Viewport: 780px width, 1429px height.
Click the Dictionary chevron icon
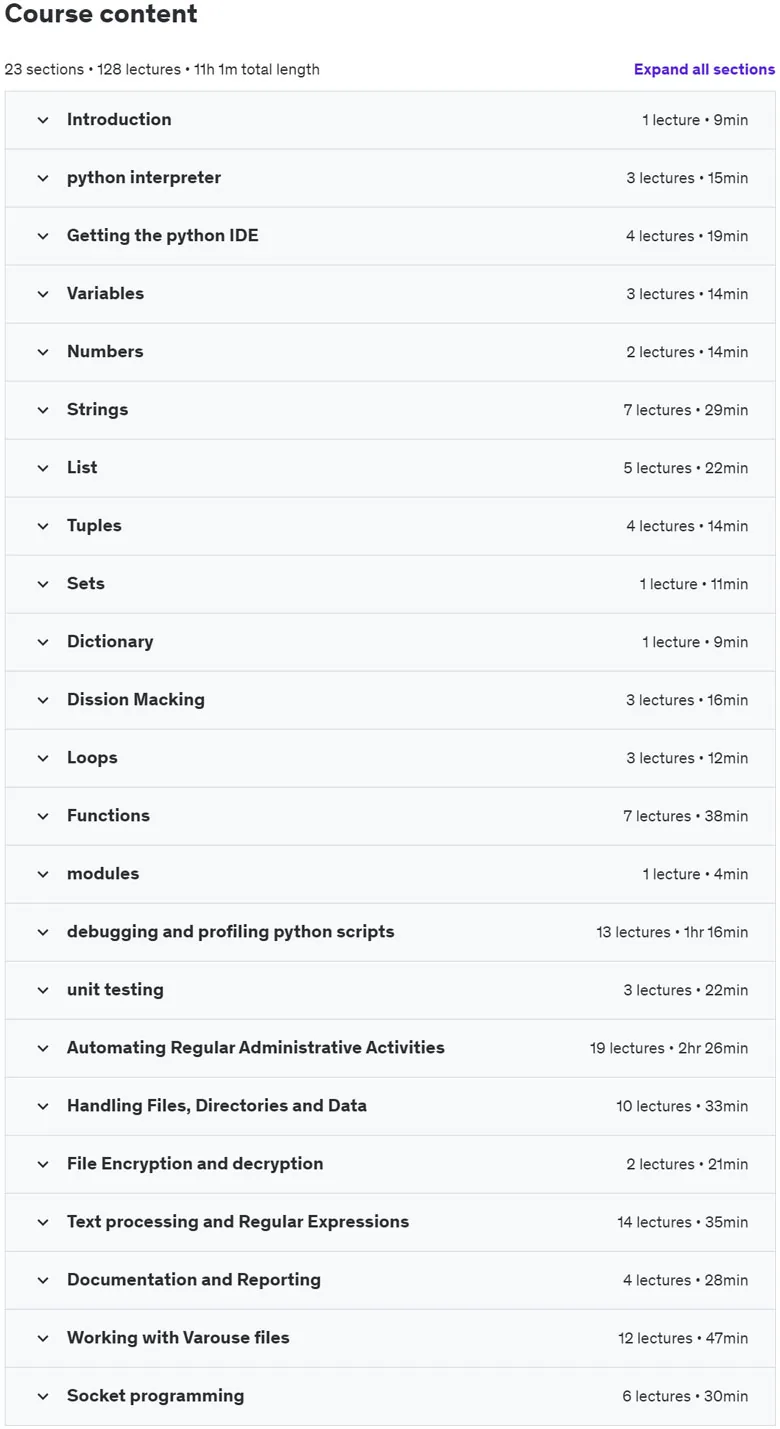43,642
